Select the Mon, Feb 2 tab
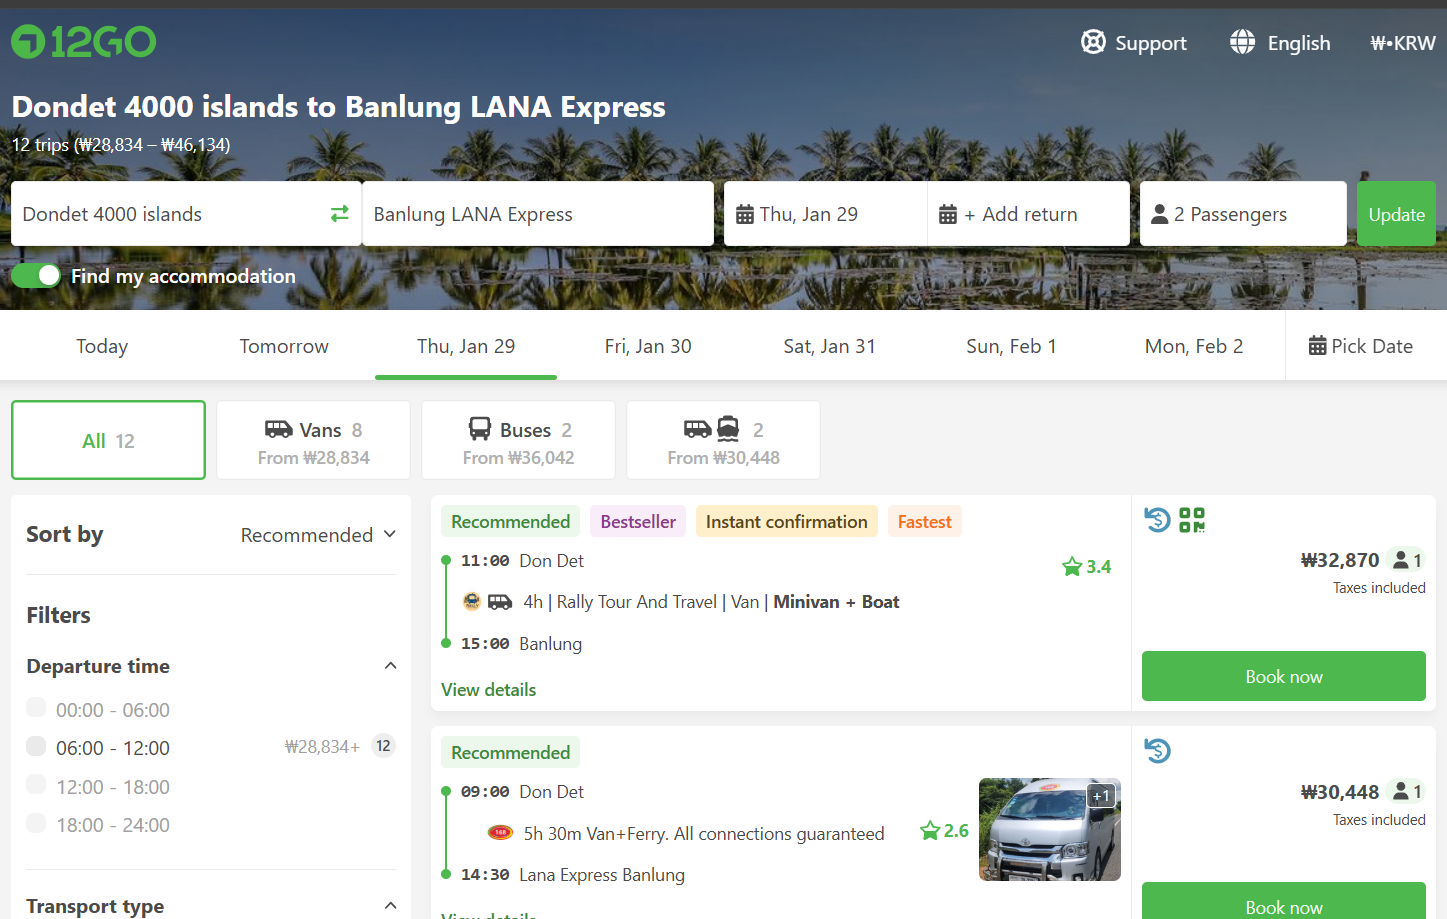 [1194, 346]
